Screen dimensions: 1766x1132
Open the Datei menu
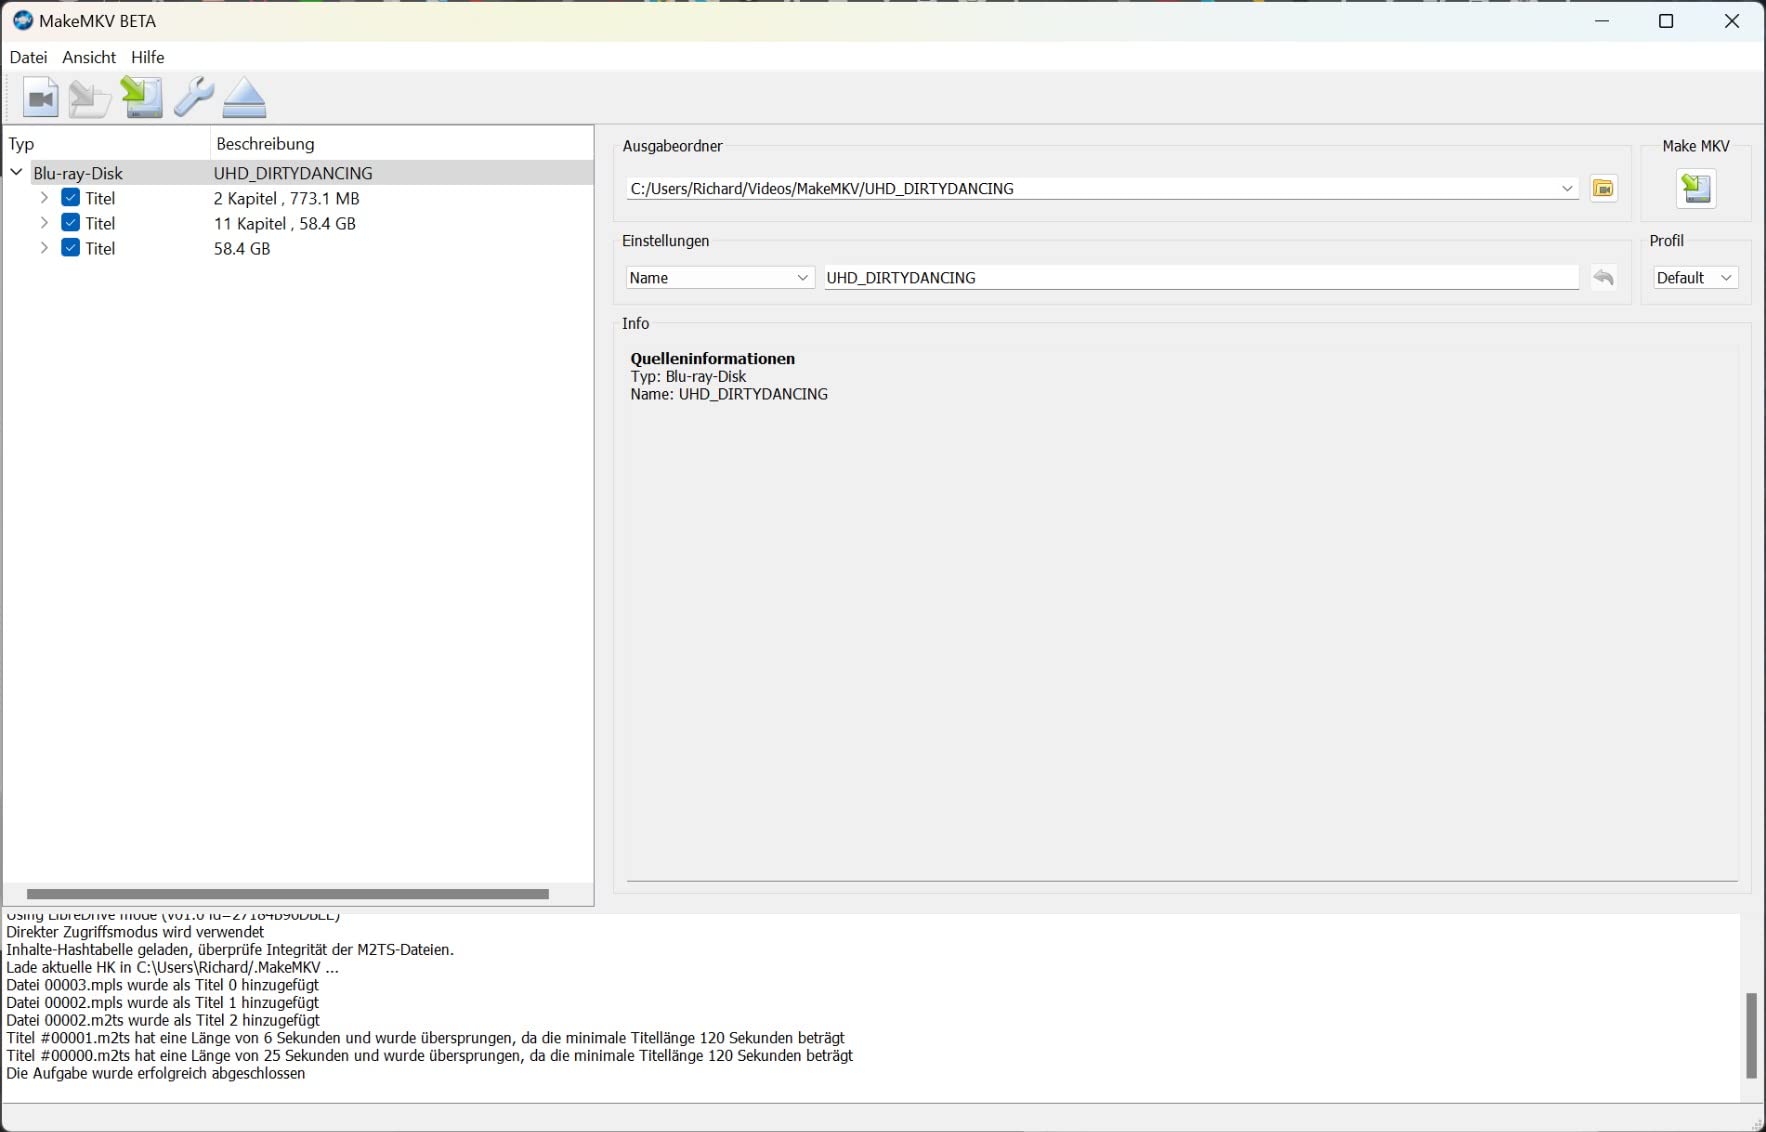click(x=28, y=57)
